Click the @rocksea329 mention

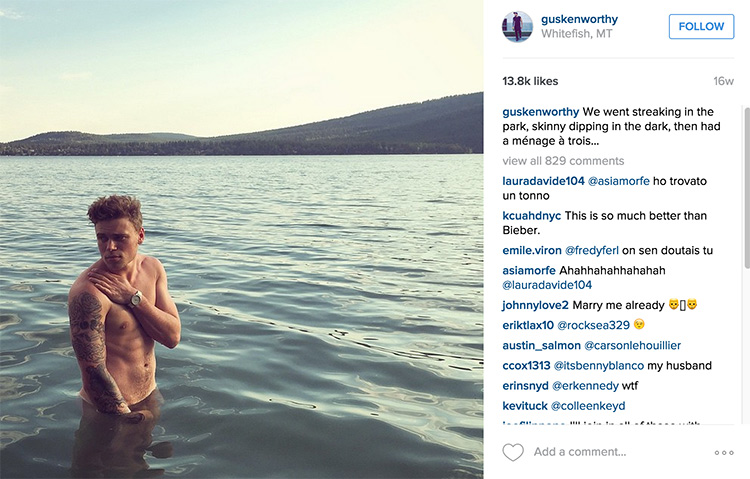click(x=593, y=325)
